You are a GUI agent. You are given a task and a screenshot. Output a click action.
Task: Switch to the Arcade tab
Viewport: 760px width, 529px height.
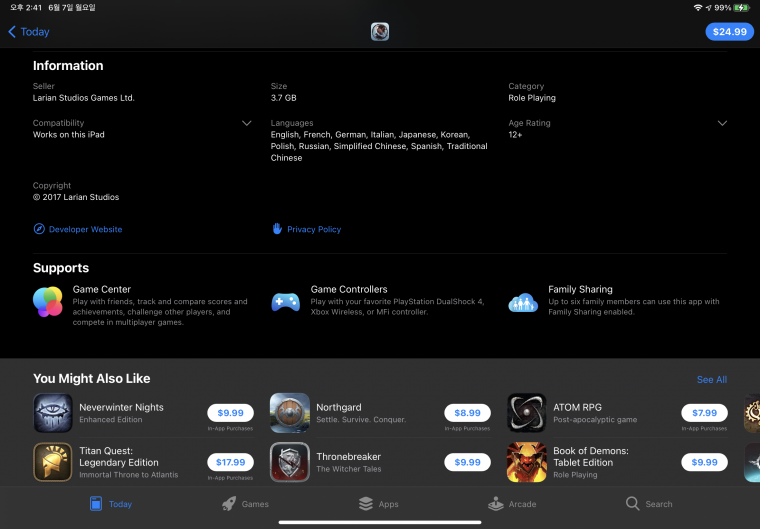[x=512, y=504]
